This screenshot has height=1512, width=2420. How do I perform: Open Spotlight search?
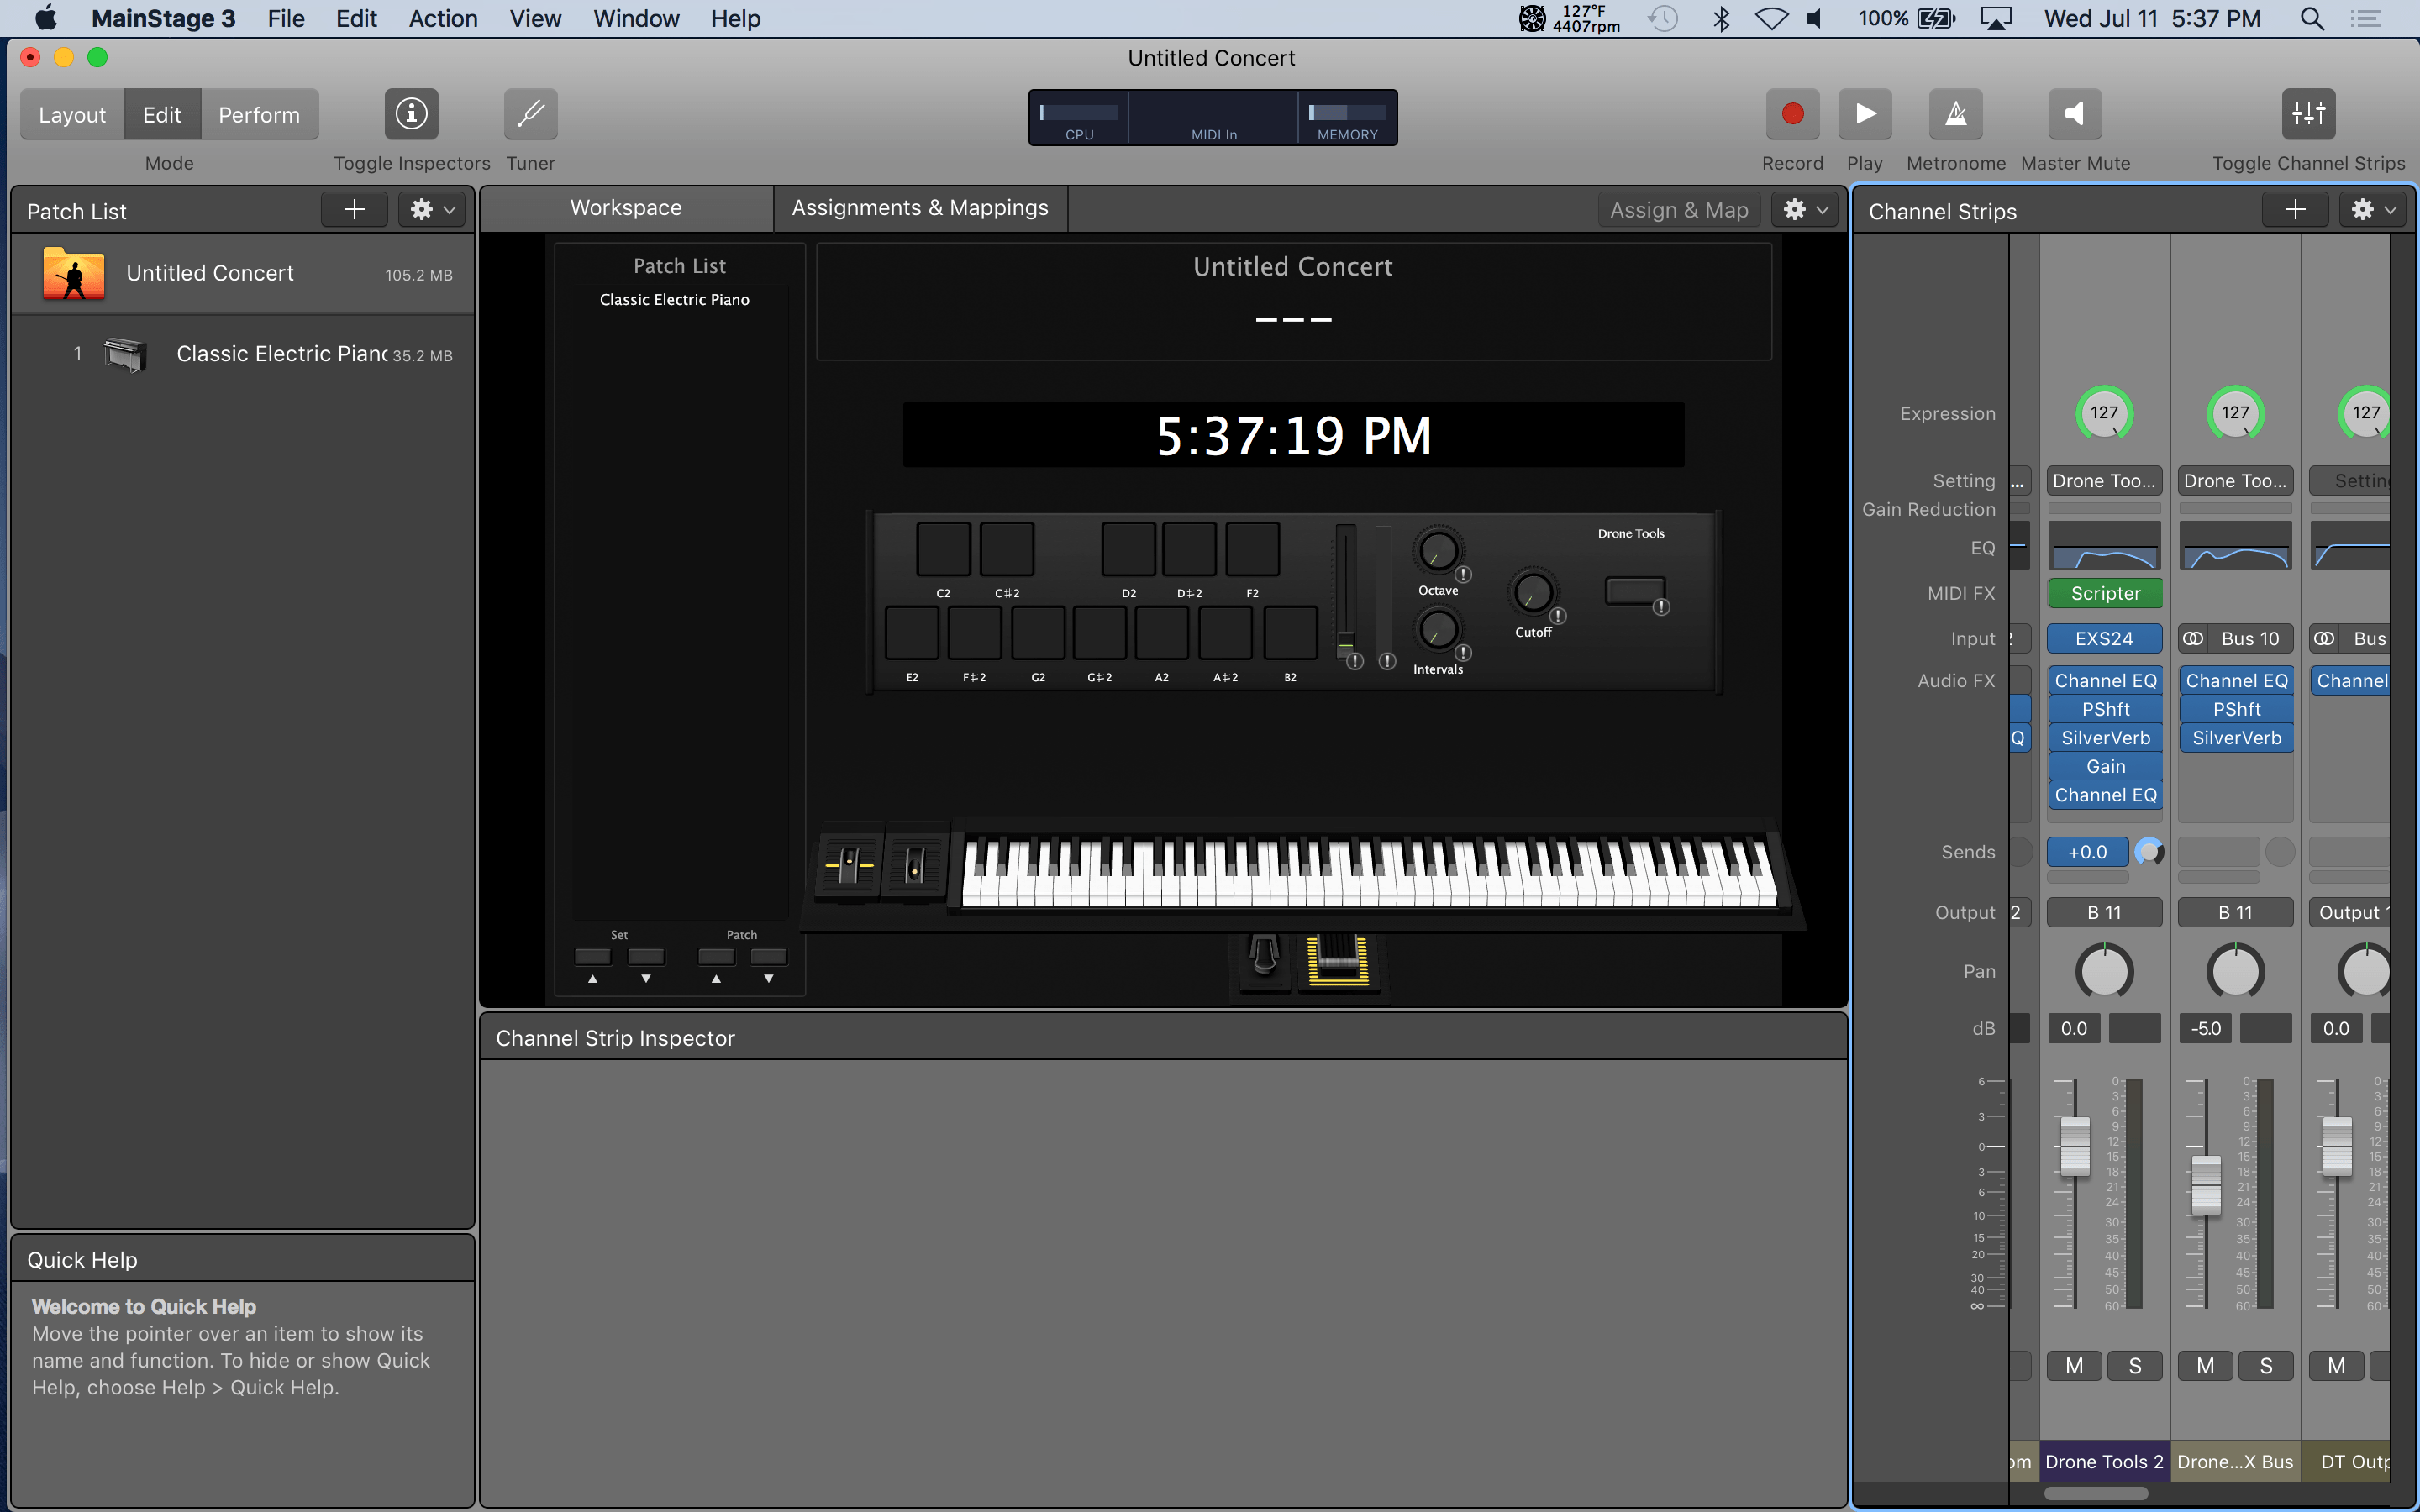[x=2312, y=18]
